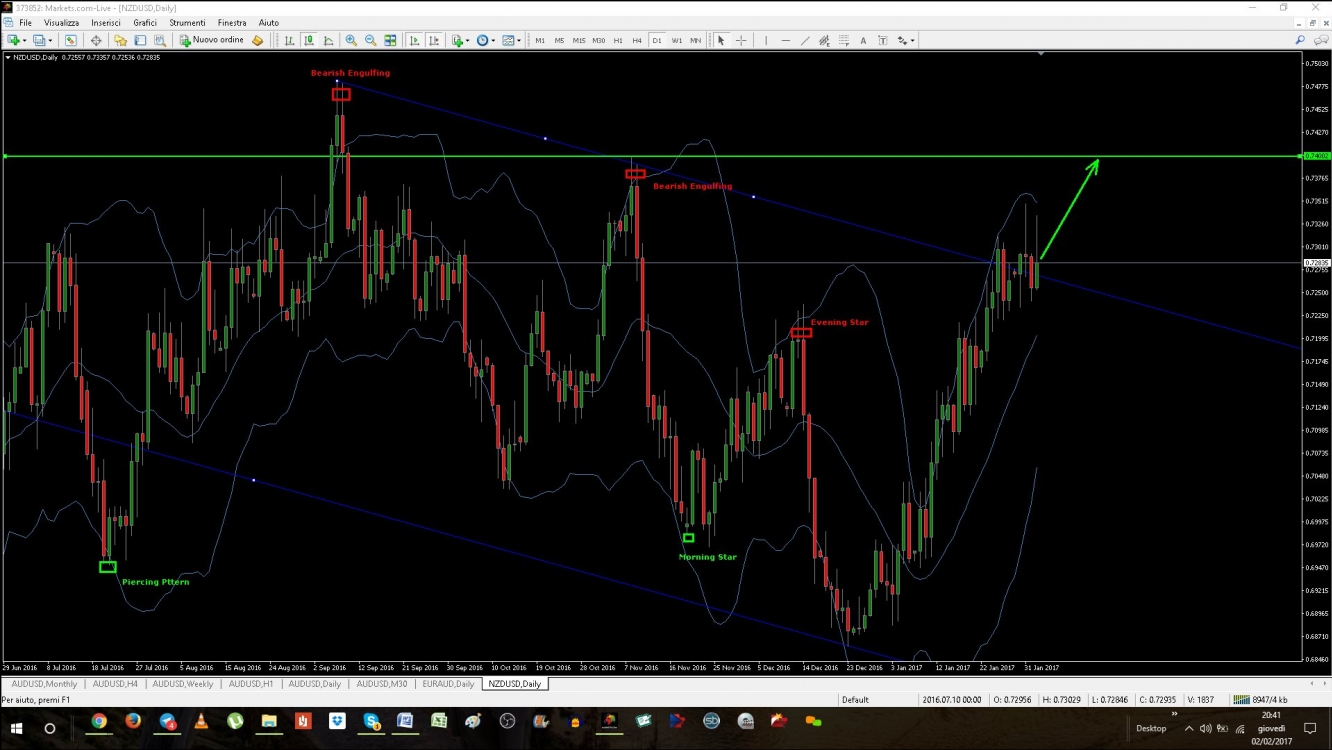Select the W1 timeframe
The height and width of the screenshot is (750, 1332).
click(x=677, y=40)
